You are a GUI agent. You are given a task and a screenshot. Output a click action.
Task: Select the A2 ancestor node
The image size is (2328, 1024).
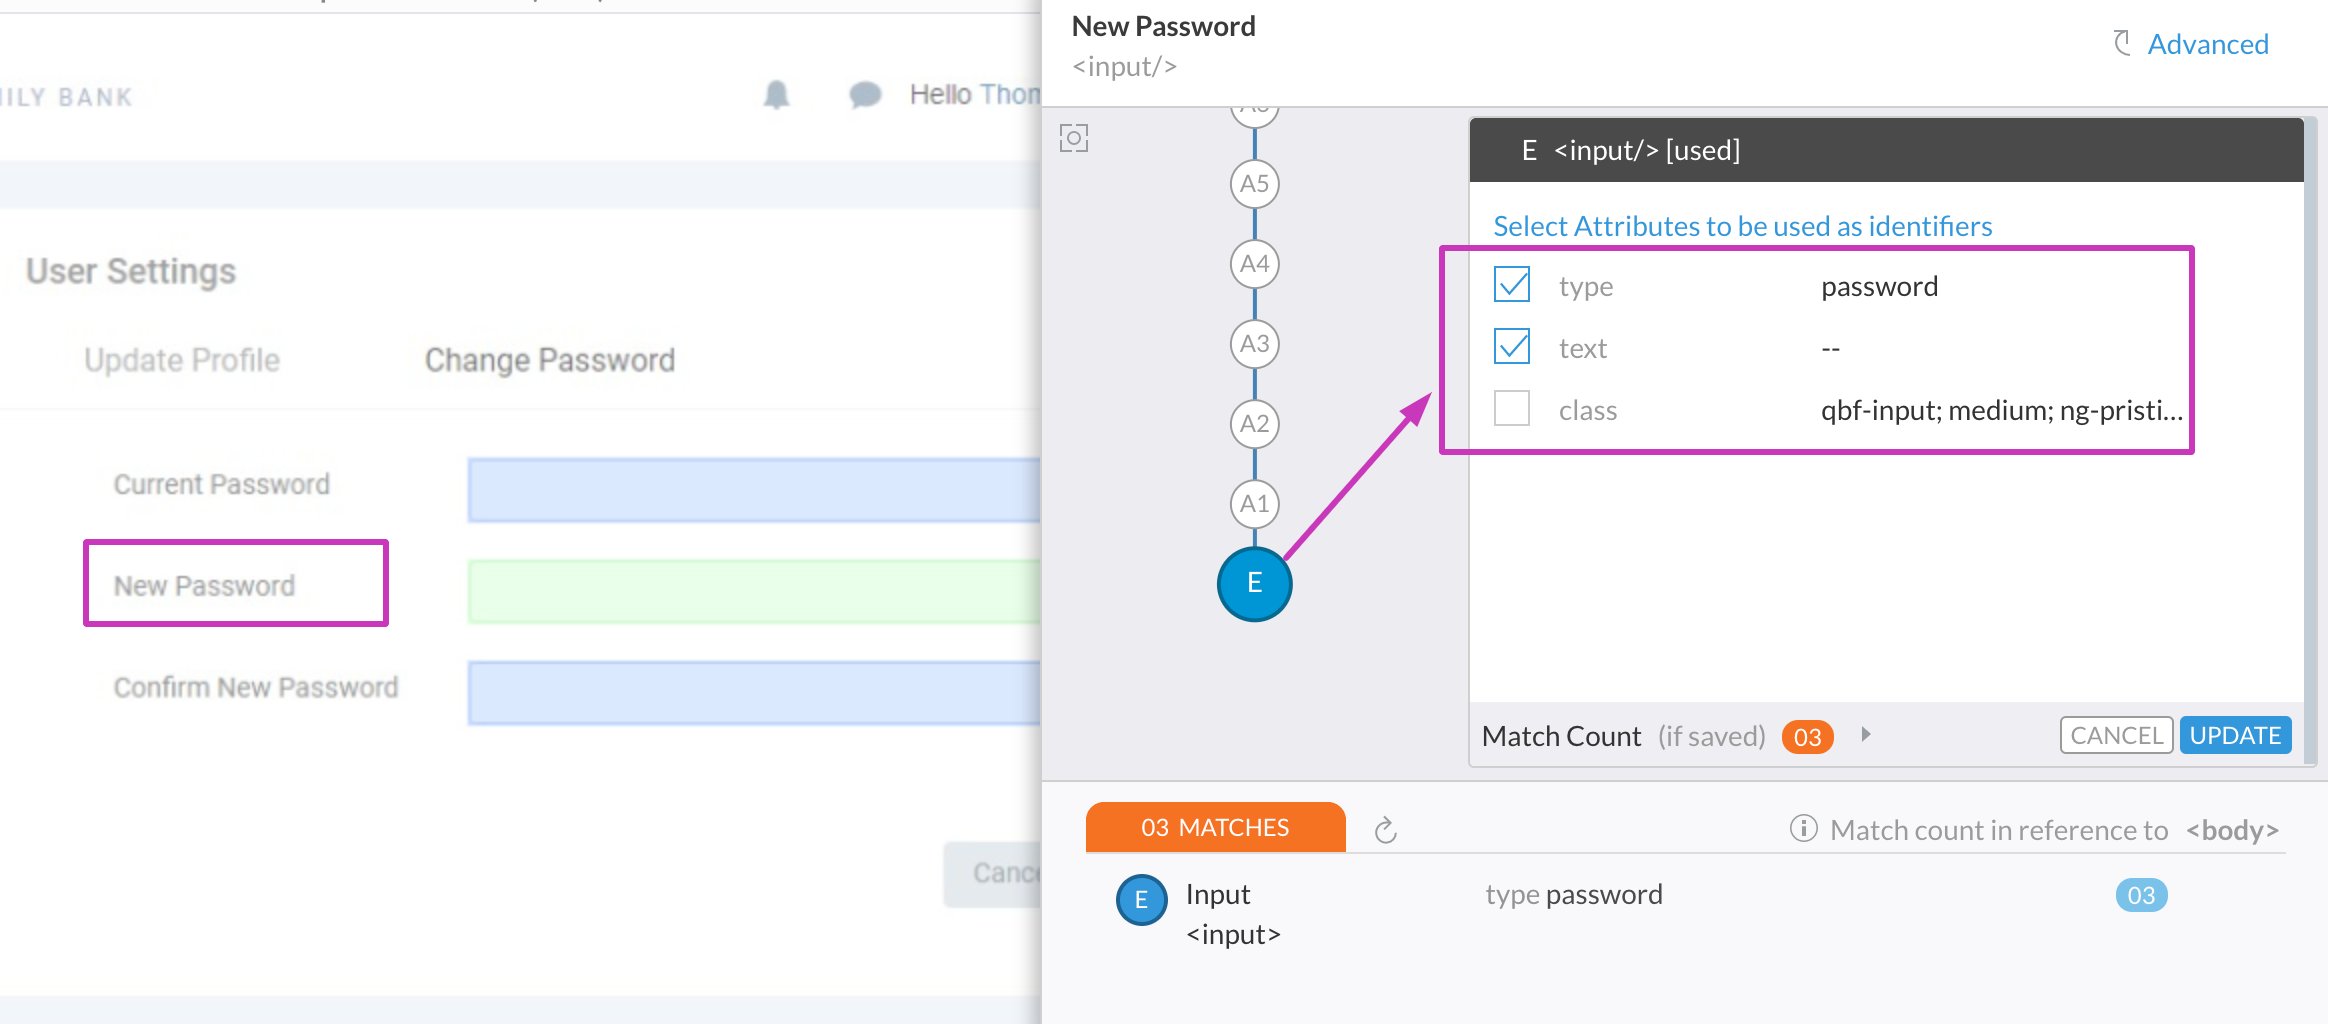click(1254, 424)
